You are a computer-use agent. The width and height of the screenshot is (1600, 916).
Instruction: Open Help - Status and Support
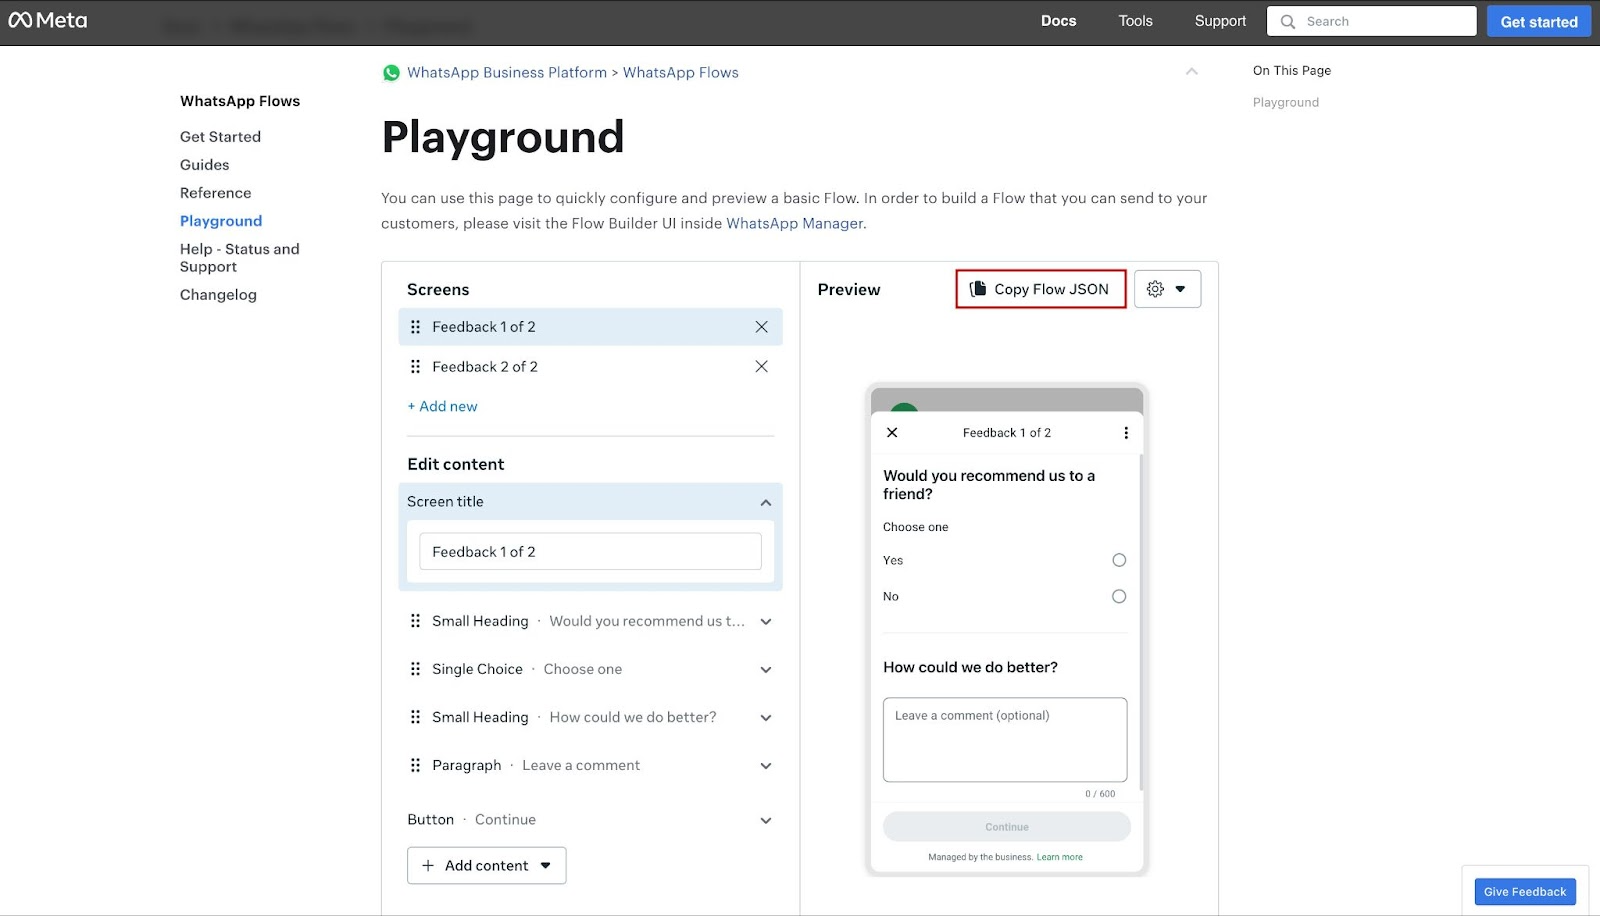tap(240, 258)
